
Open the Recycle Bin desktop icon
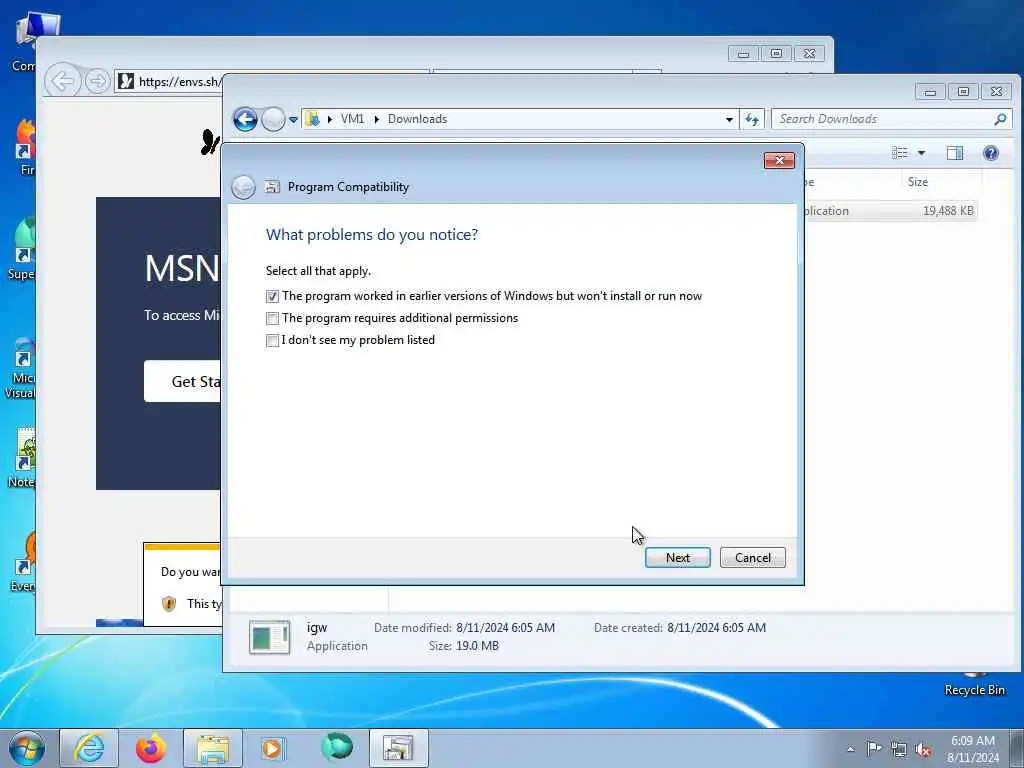(x=974, y=682)
